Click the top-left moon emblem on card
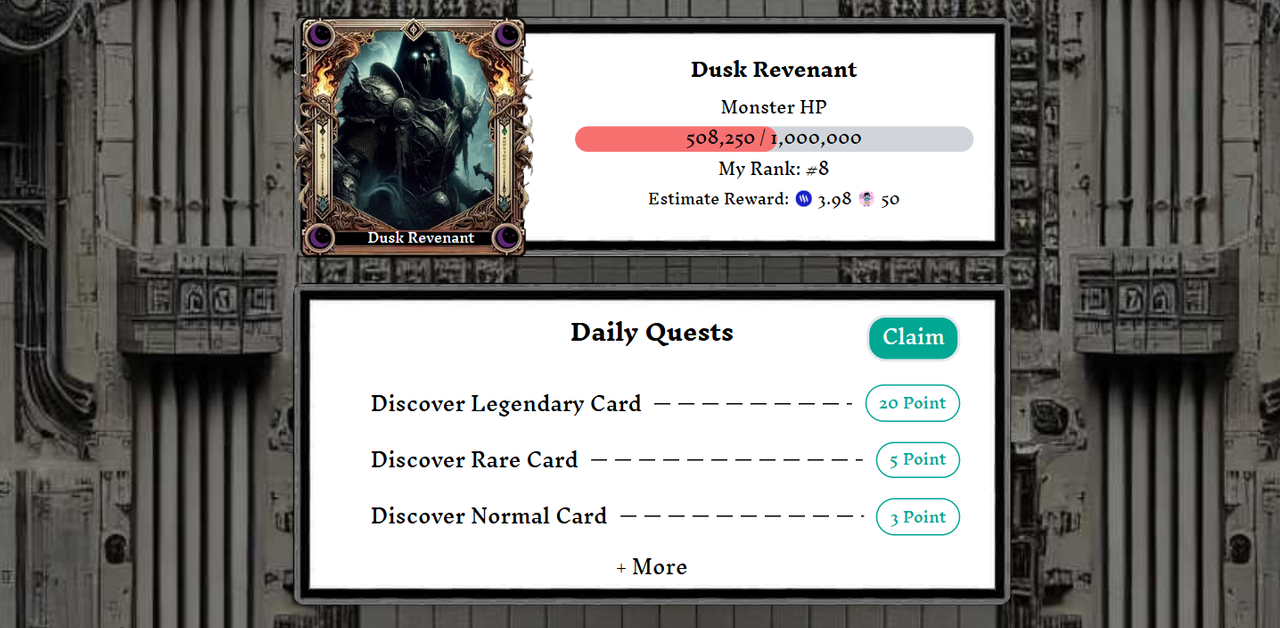Screen dimensions: 1280x628 click(319, 37)
